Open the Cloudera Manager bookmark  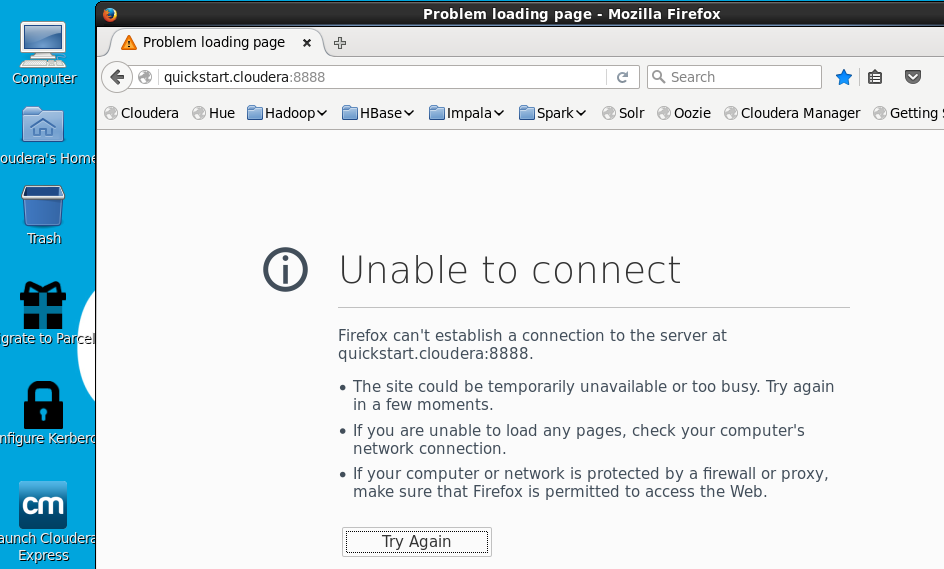(792, 113)
